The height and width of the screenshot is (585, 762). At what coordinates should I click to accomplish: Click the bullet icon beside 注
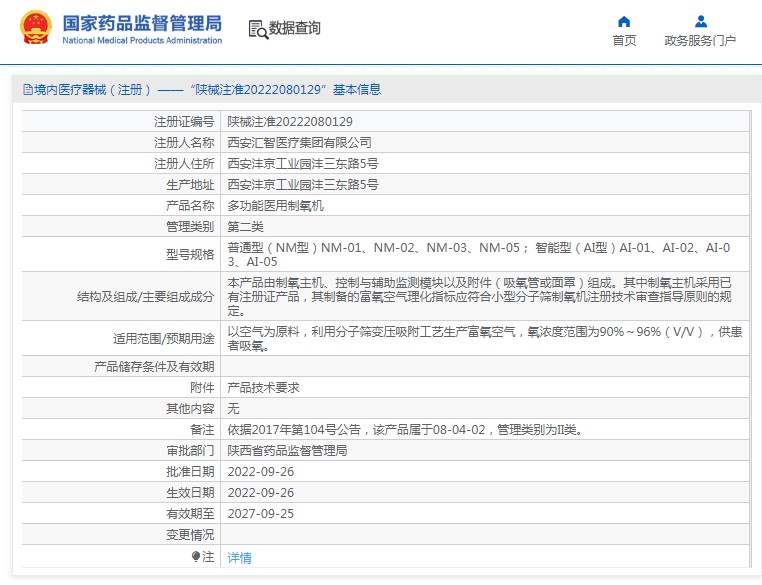[196, 556]
